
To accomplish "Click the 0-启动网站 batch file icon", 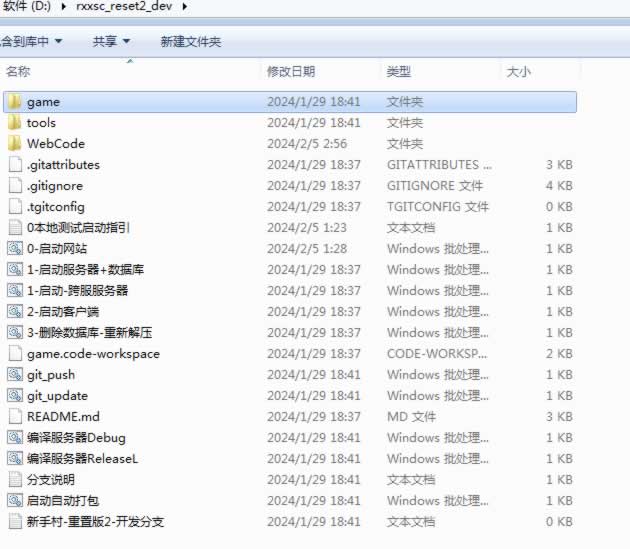I will coord(15,248).
